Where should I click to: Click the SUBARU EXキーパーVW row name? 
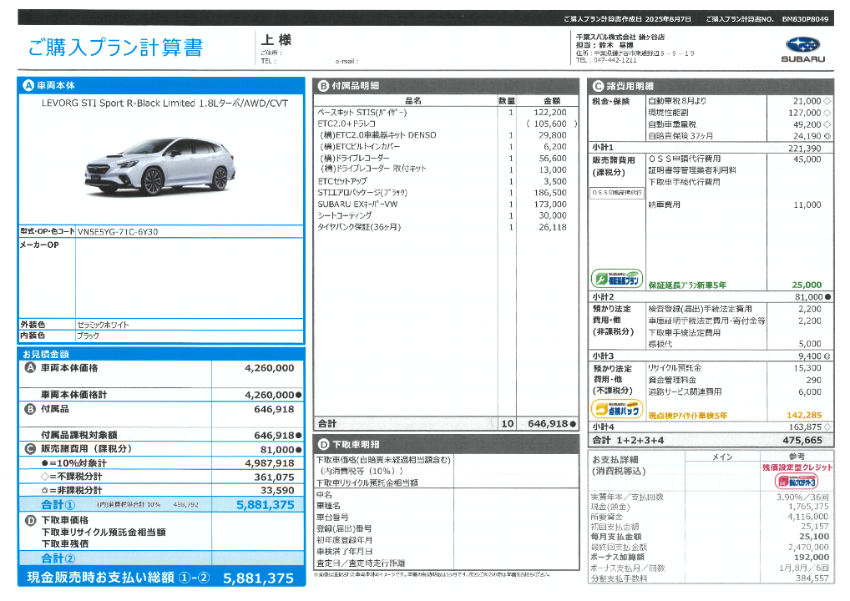[358, 204]
